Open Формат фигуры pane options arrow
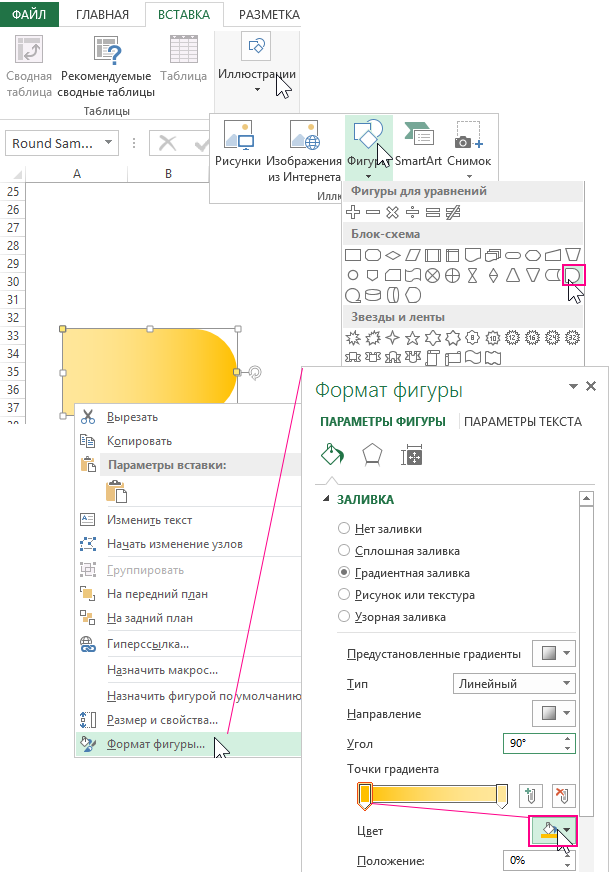This screenshot has height=872, width=609. click(573, 387)
